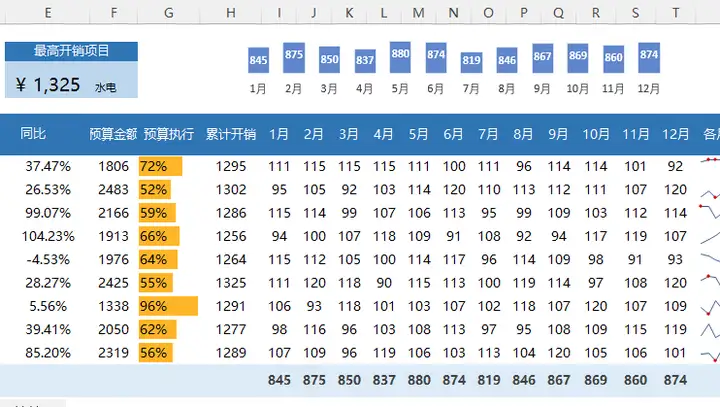Select the column G header letter
Viewport: 720px width, 407px height.
point(167,12)
